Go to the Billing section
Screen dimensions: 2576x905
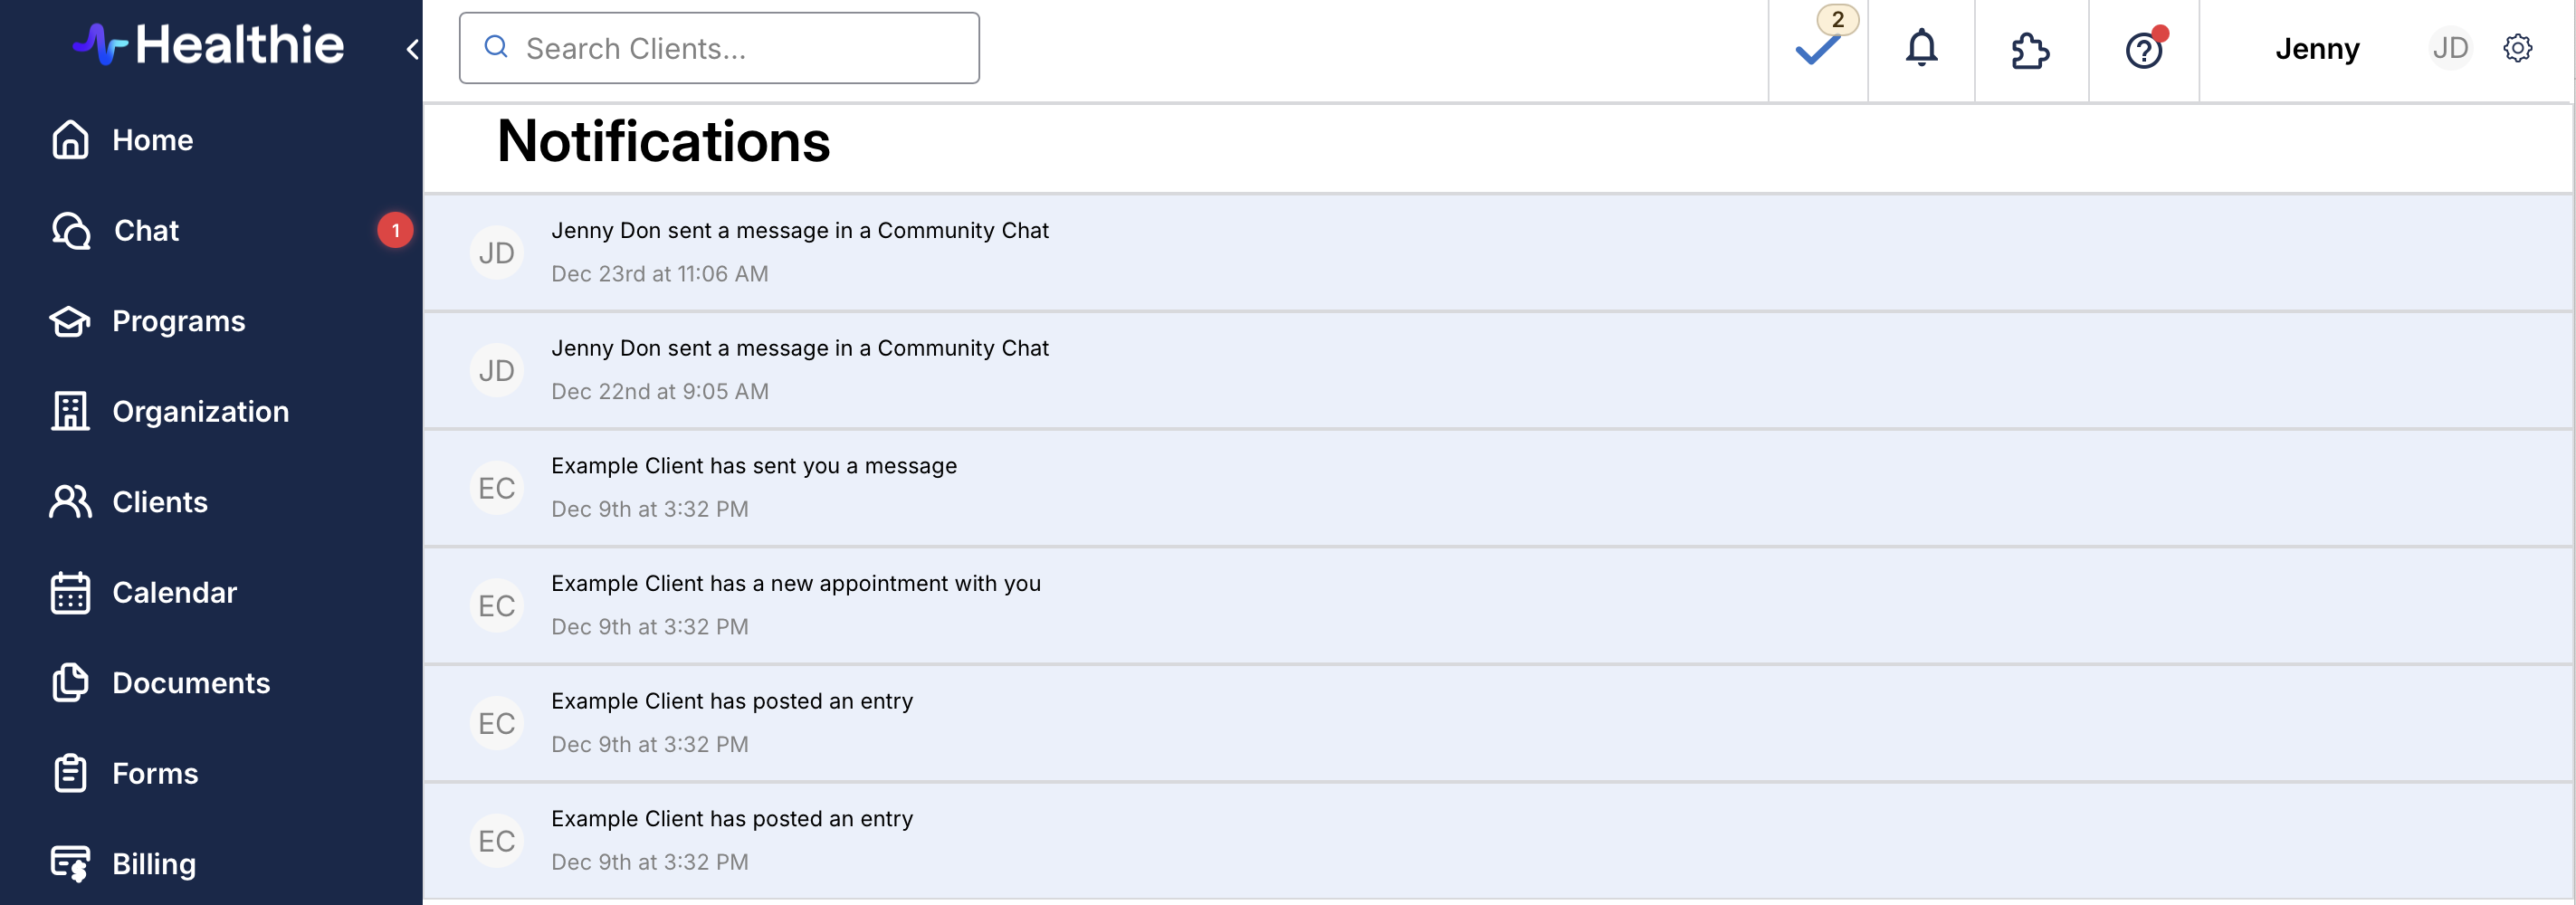(x=153, y=864)
